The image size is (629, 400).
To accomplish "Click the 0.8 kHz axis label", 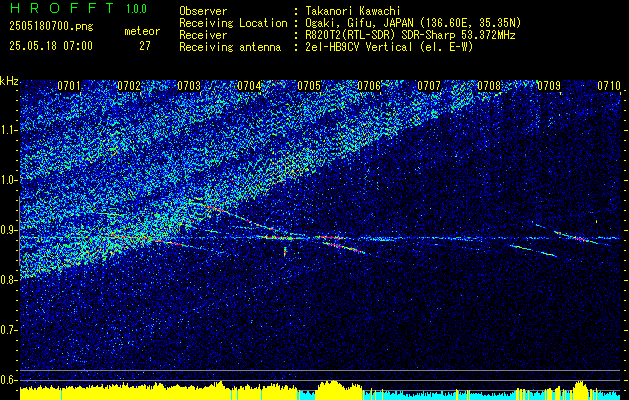I will click(x=9, y=280).
